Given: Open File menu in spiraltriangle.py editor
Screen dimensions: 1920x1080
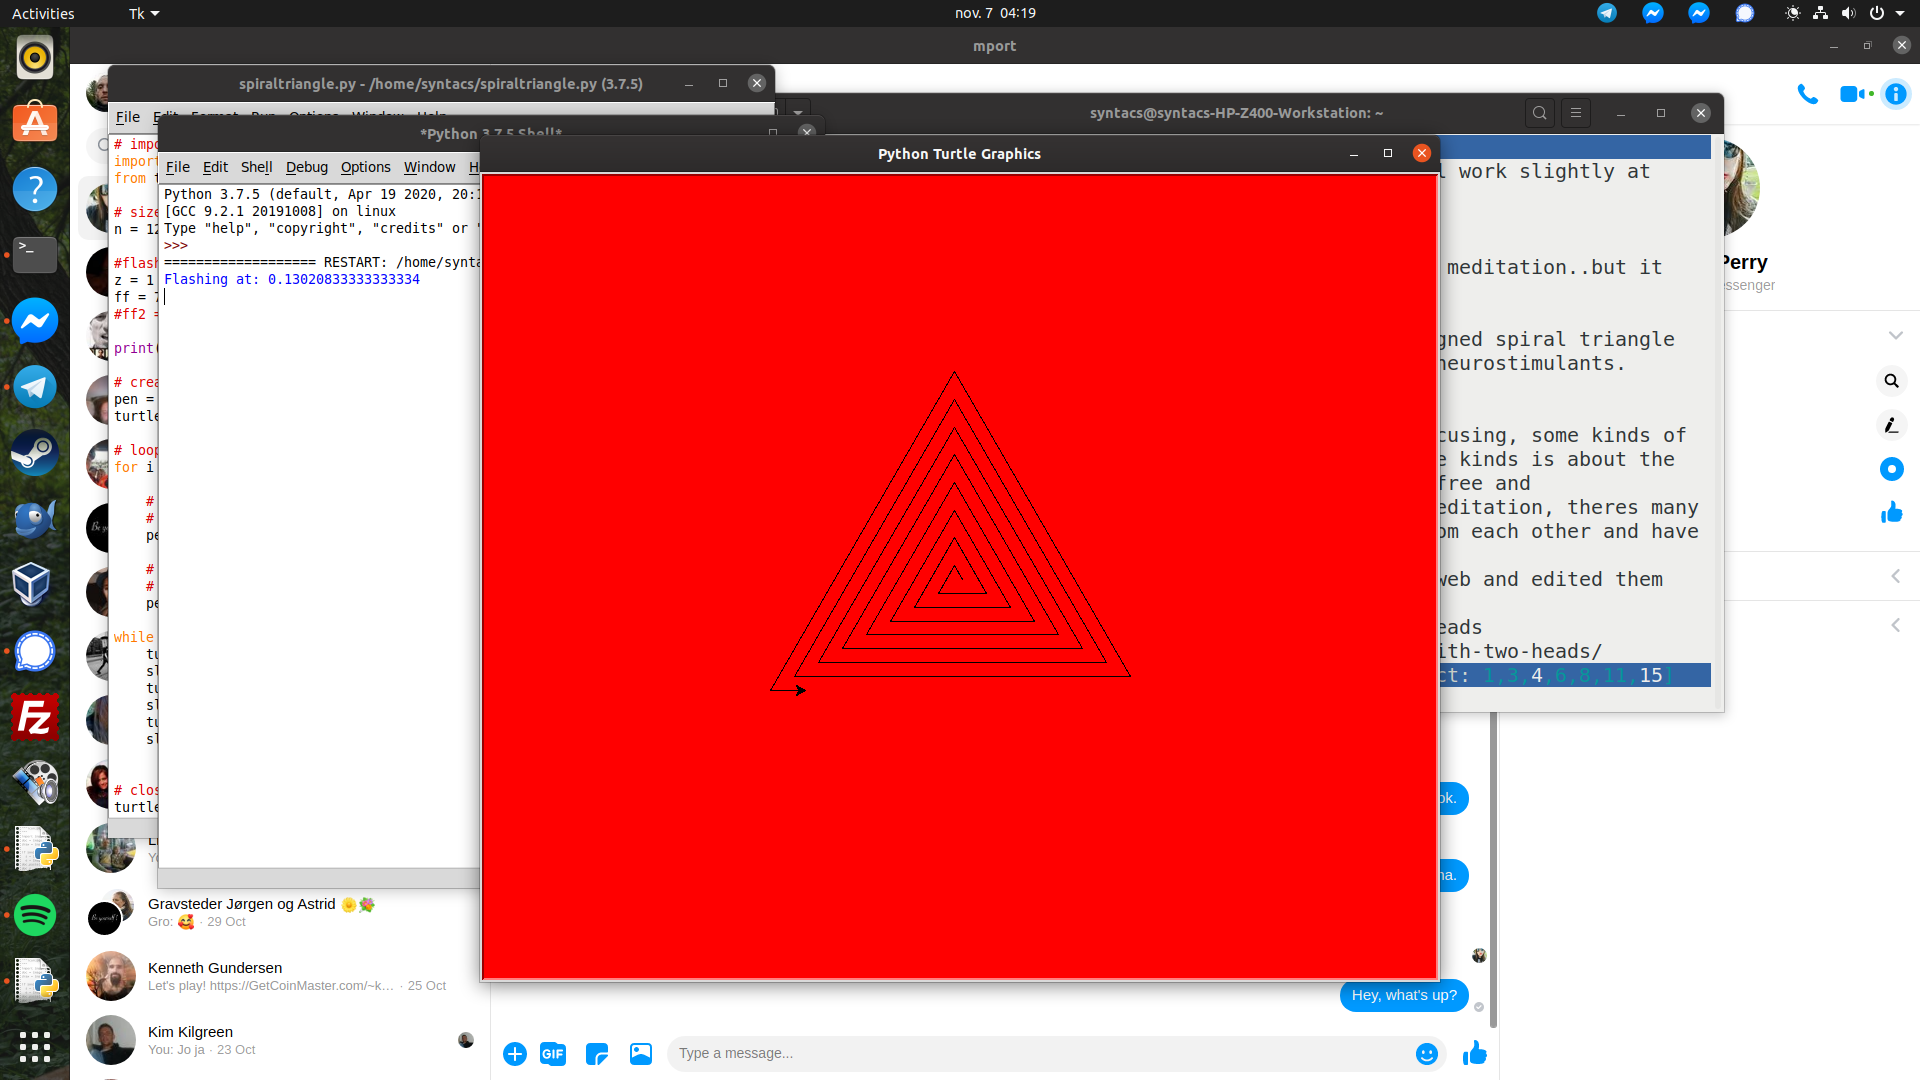Looking at the screenshot, I should tap(127, 117).
